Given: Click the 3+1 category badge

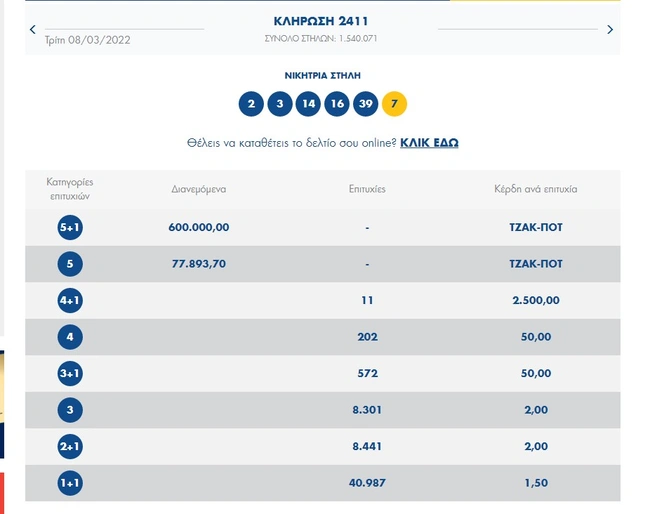Looking at the screenshot, I should [70, 373].
